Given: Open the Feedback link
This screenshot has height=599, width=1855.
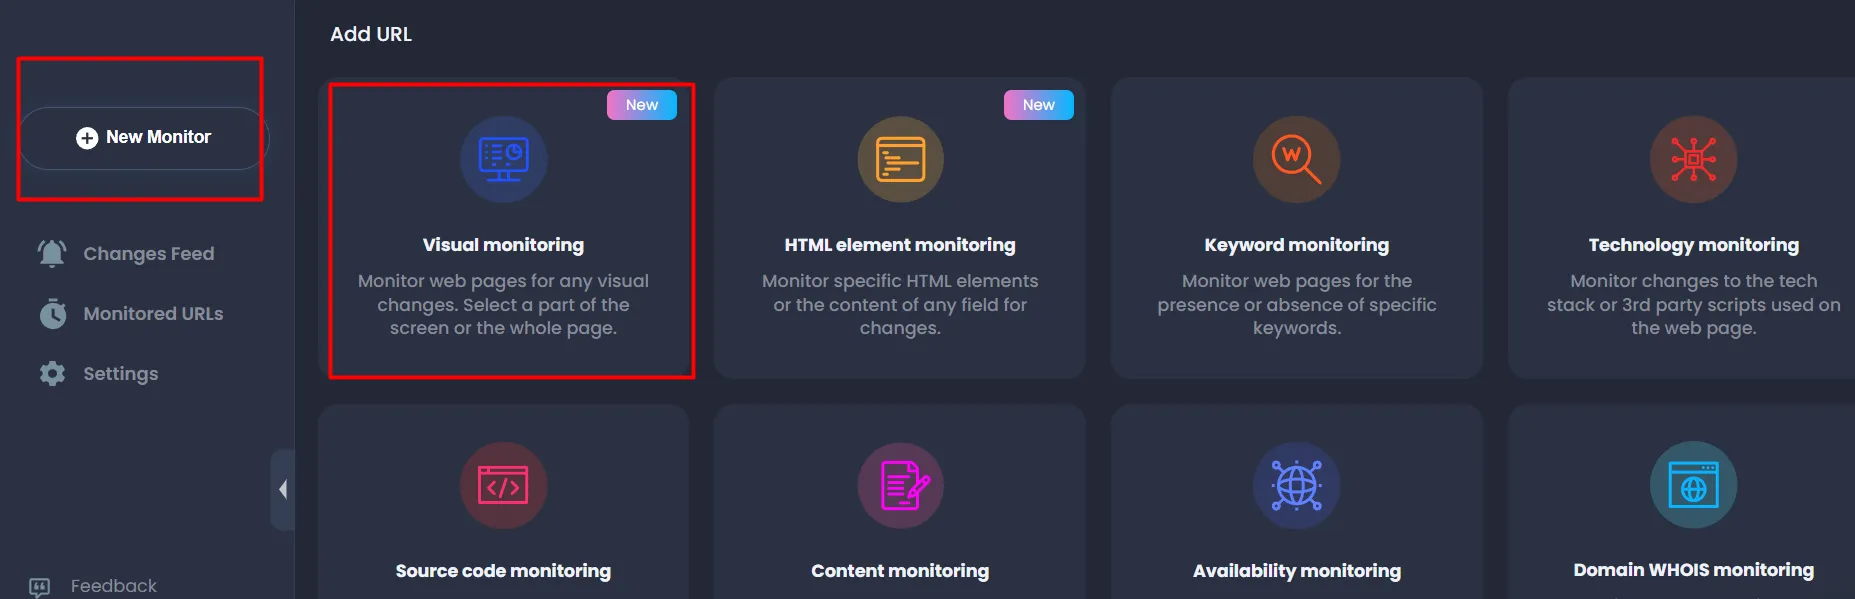Looking at the screenshot, I should click(x=113, y=586).
